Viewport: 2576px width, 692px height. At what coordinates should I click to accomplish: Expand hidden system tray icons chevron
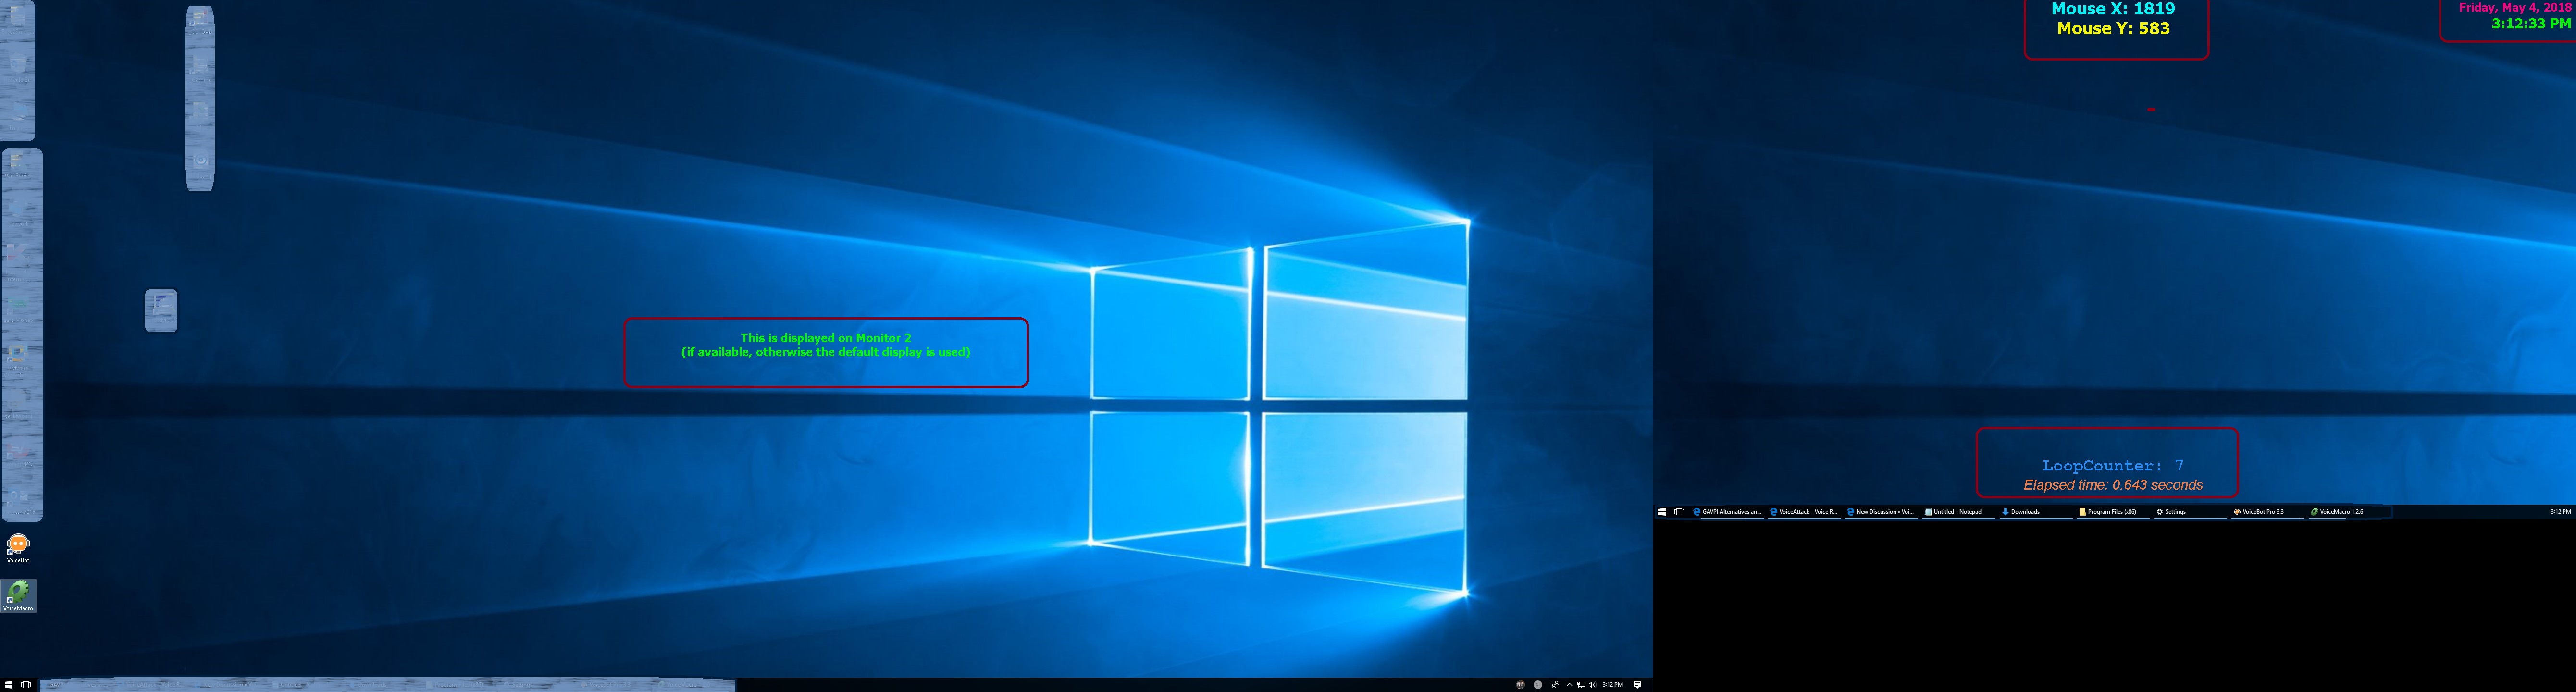point(1569,685)
